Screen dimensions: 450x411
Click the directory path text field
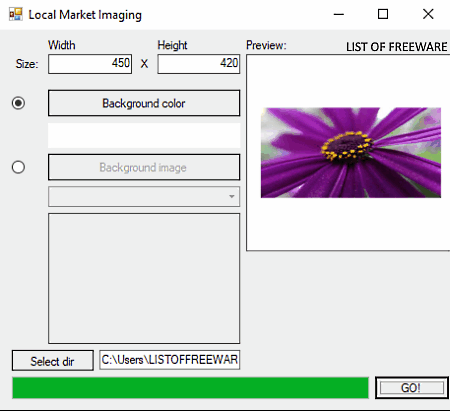tap(169, 360)
